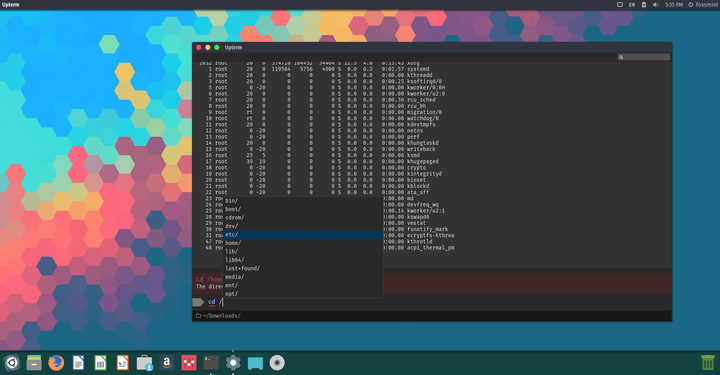Choose media/ in the autocomplete list
The width and height of the screenshot is (720, 375).
coord(303,277)
